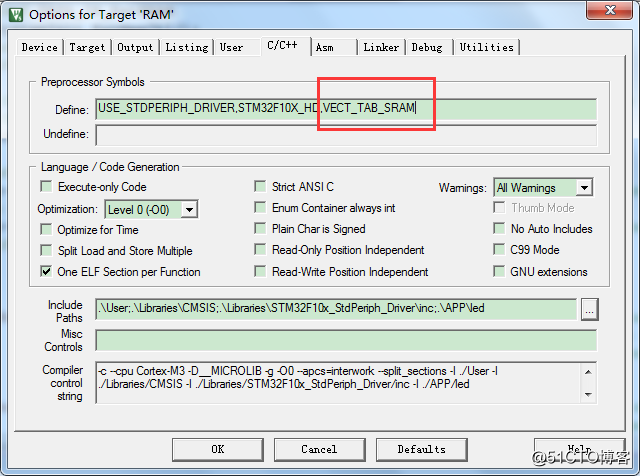
Task: Click the Help button
Action: click(x=580, y=449)
